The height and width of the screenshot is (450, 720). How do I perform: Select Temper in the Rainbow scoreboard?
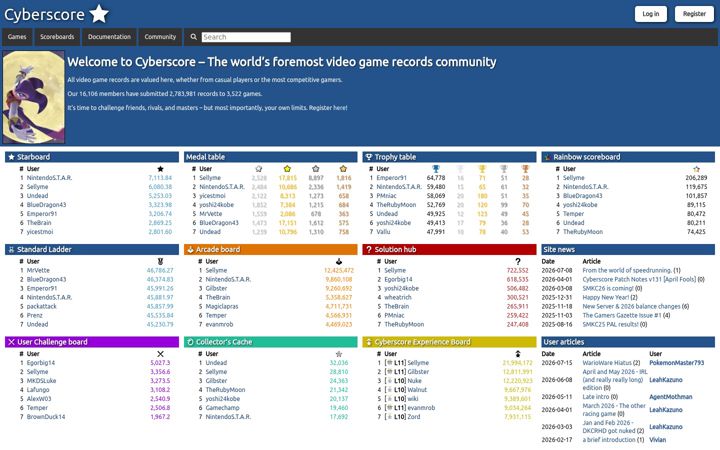(573, 214)
